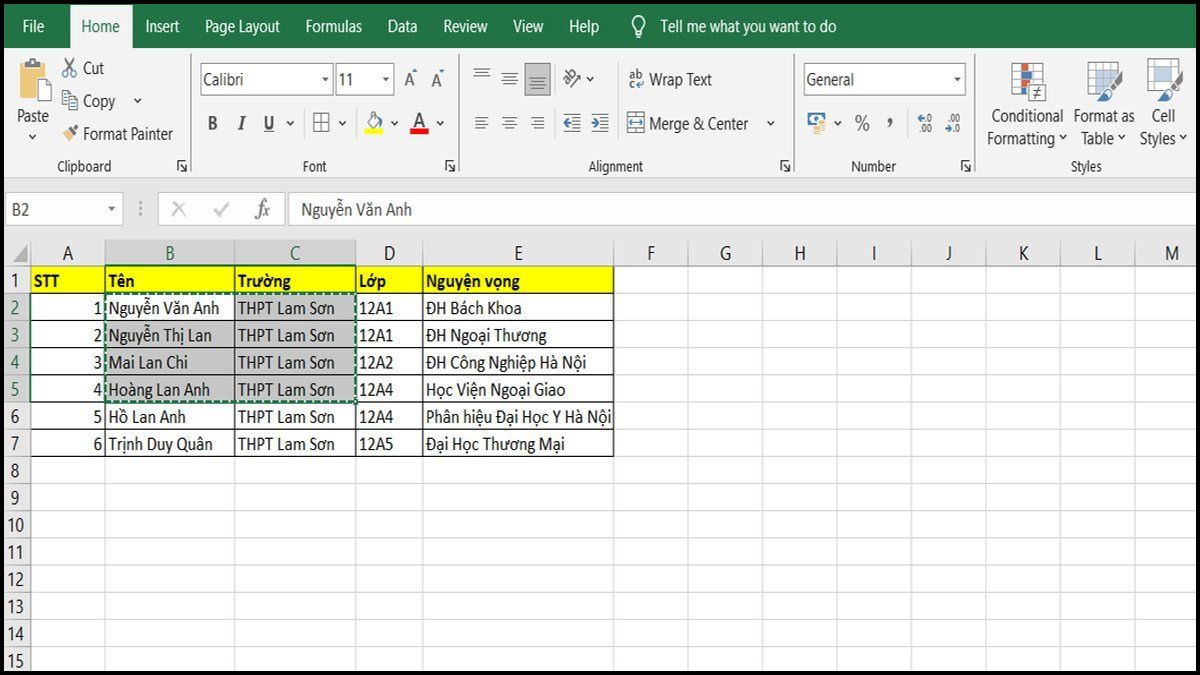Image resolution: width=1200 pixels, height=675 pixels.
Task: Align text left
Action: pos(482,123)
